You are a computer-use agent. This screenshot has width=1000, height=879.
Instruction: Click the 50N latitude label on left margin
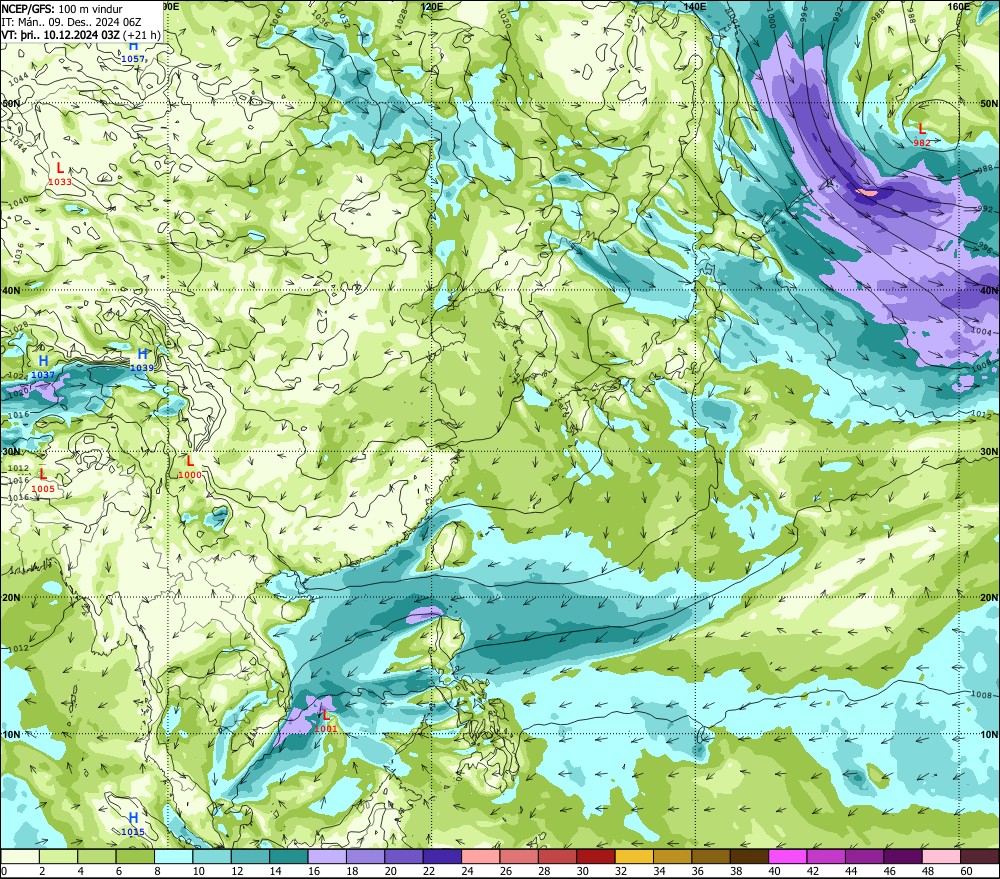[x=11, y=103]
